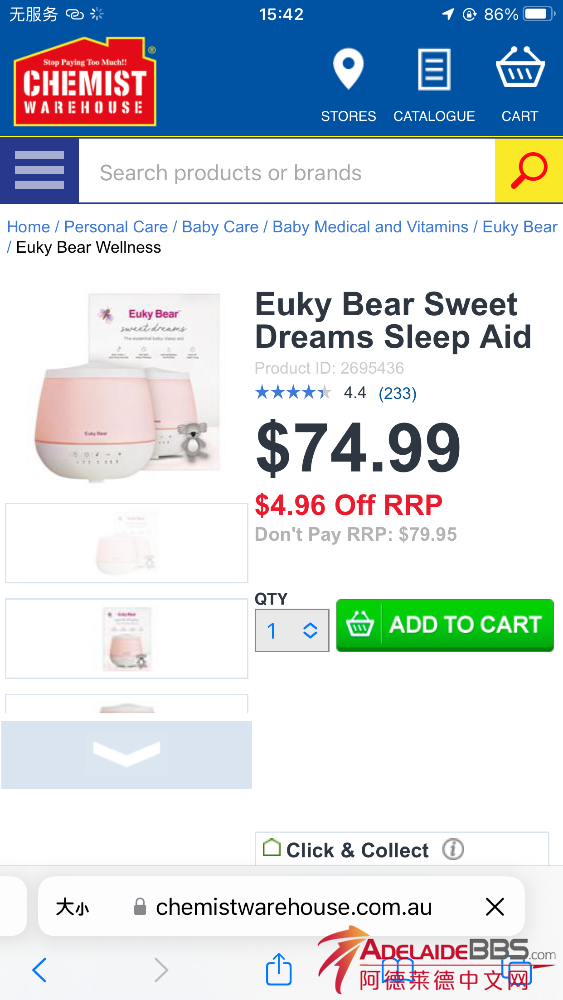This screenshot has height=1000, width=563.
Task: Tap the Click & Collect info icon
Action: [x=453, y=849]
